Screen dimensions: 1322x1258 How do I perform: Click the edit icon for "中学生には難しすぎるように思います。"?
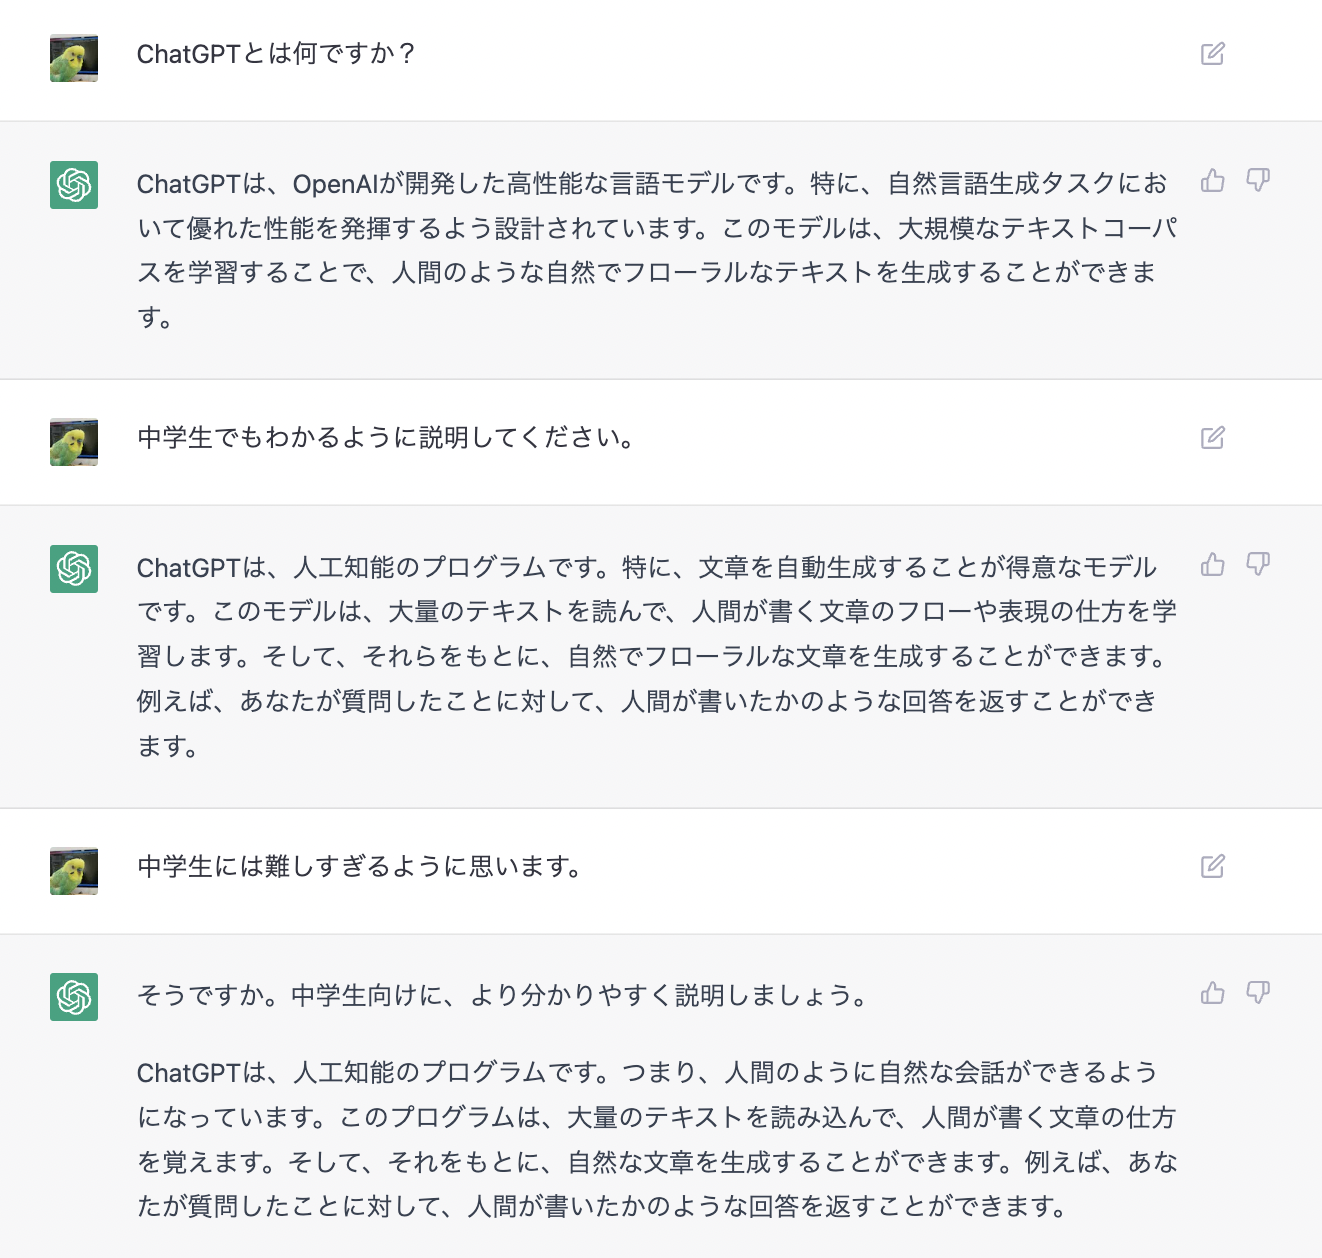pos(1213,869)
